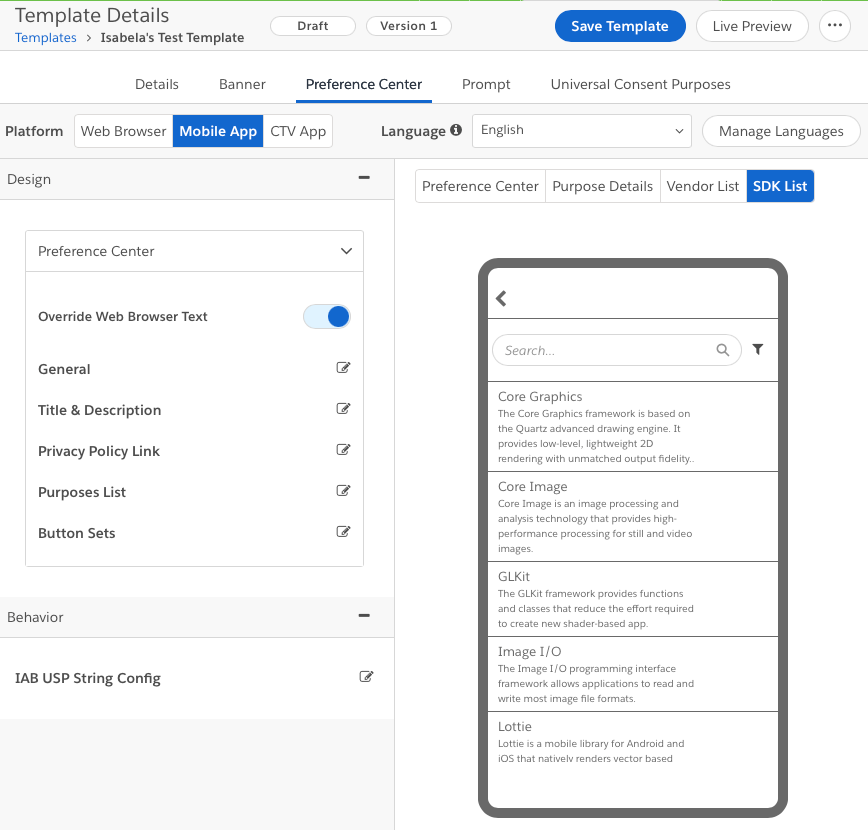Show the Purpose Details preview view
The height and width of the screenshot is (830, 868).
(602, 186)
